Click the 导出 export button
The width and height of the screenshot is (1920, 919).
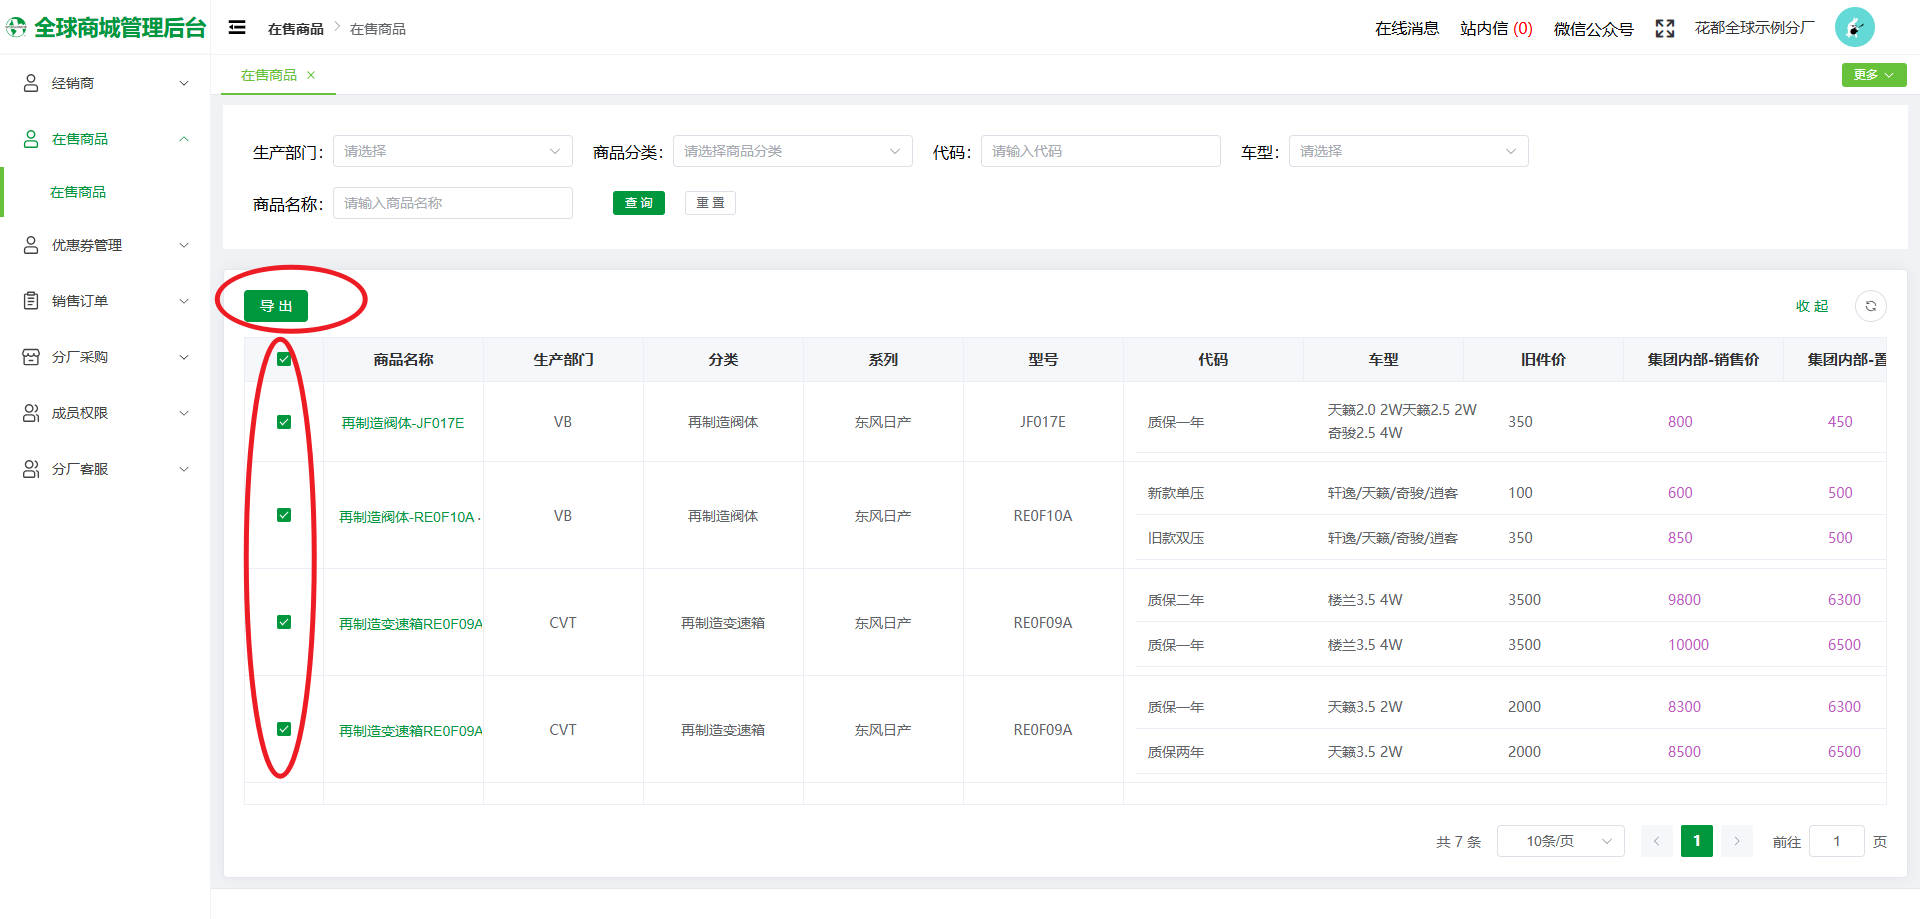point(276,306)
